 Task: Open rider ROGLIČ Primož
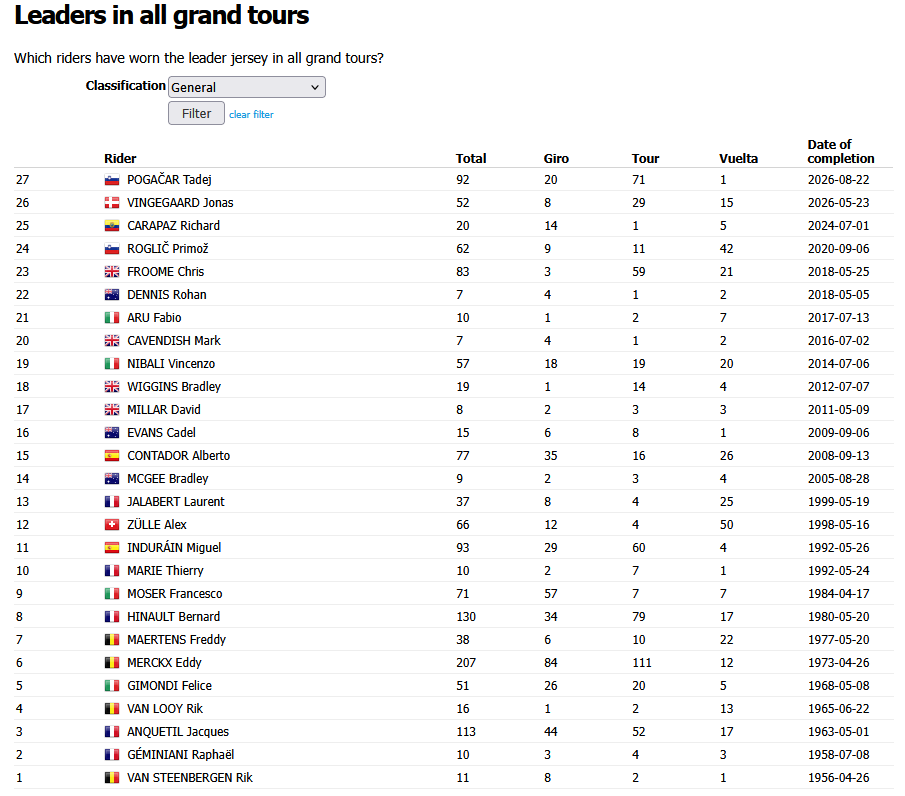(167, 249)
